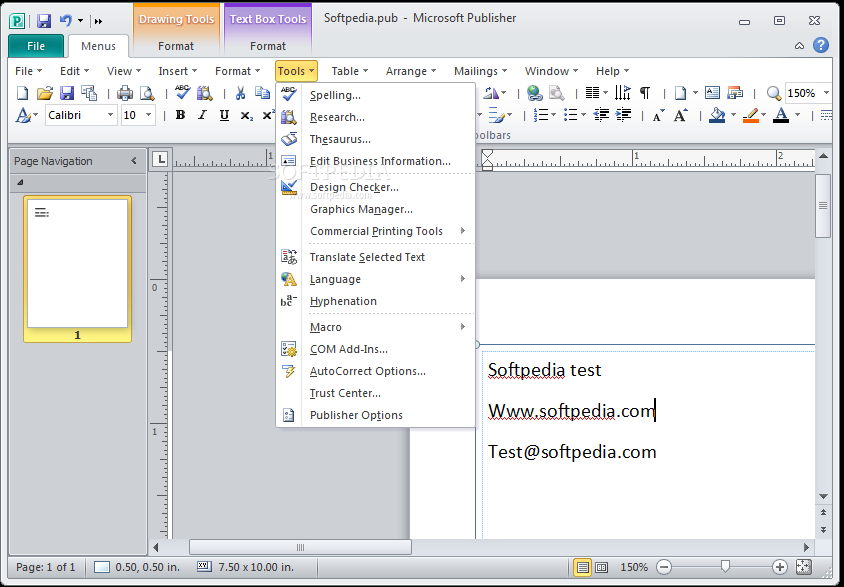Switch to Text Box Tools Format tab
The image size is (844, 587).
268,46
